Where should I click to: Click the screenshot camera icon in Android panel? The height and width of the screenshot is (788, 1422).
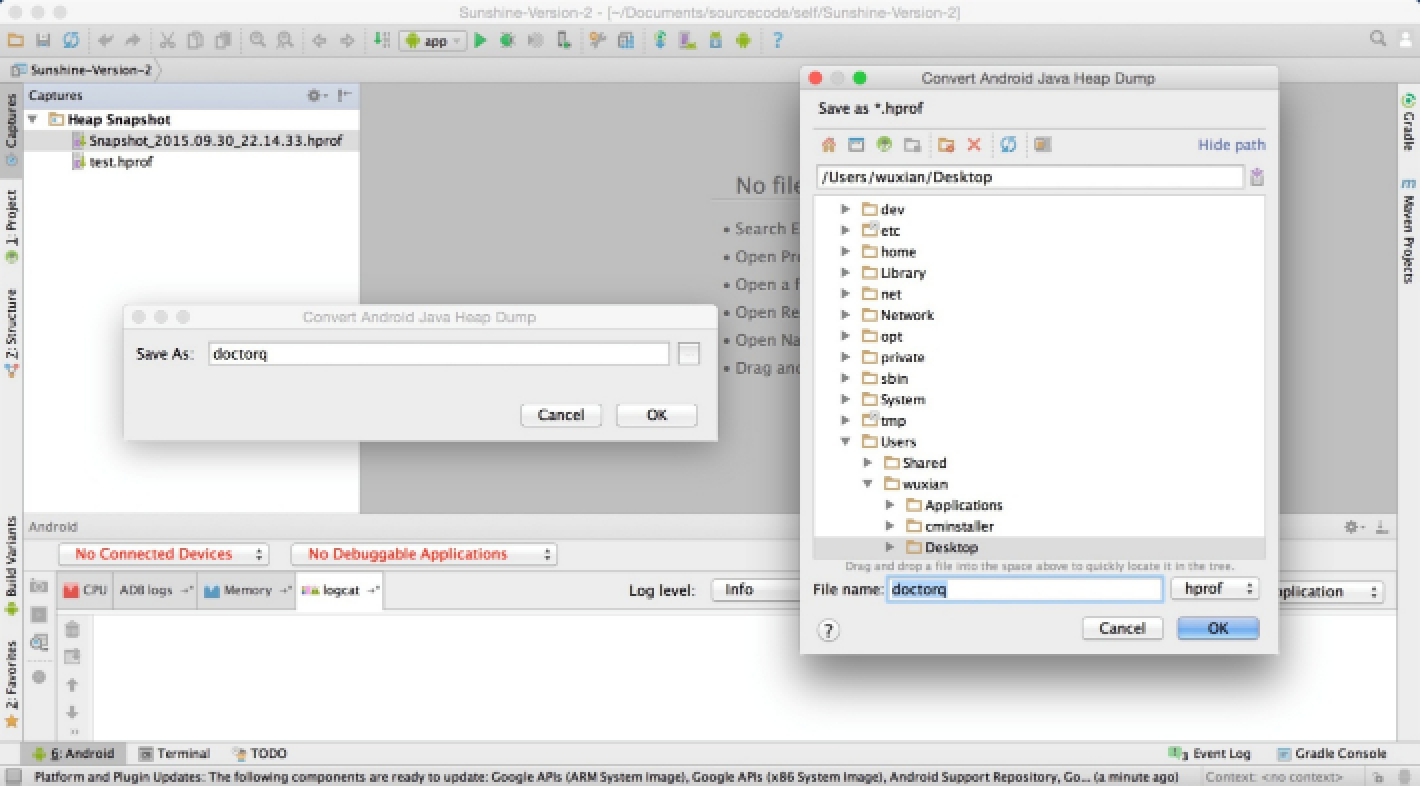(39, 586)
